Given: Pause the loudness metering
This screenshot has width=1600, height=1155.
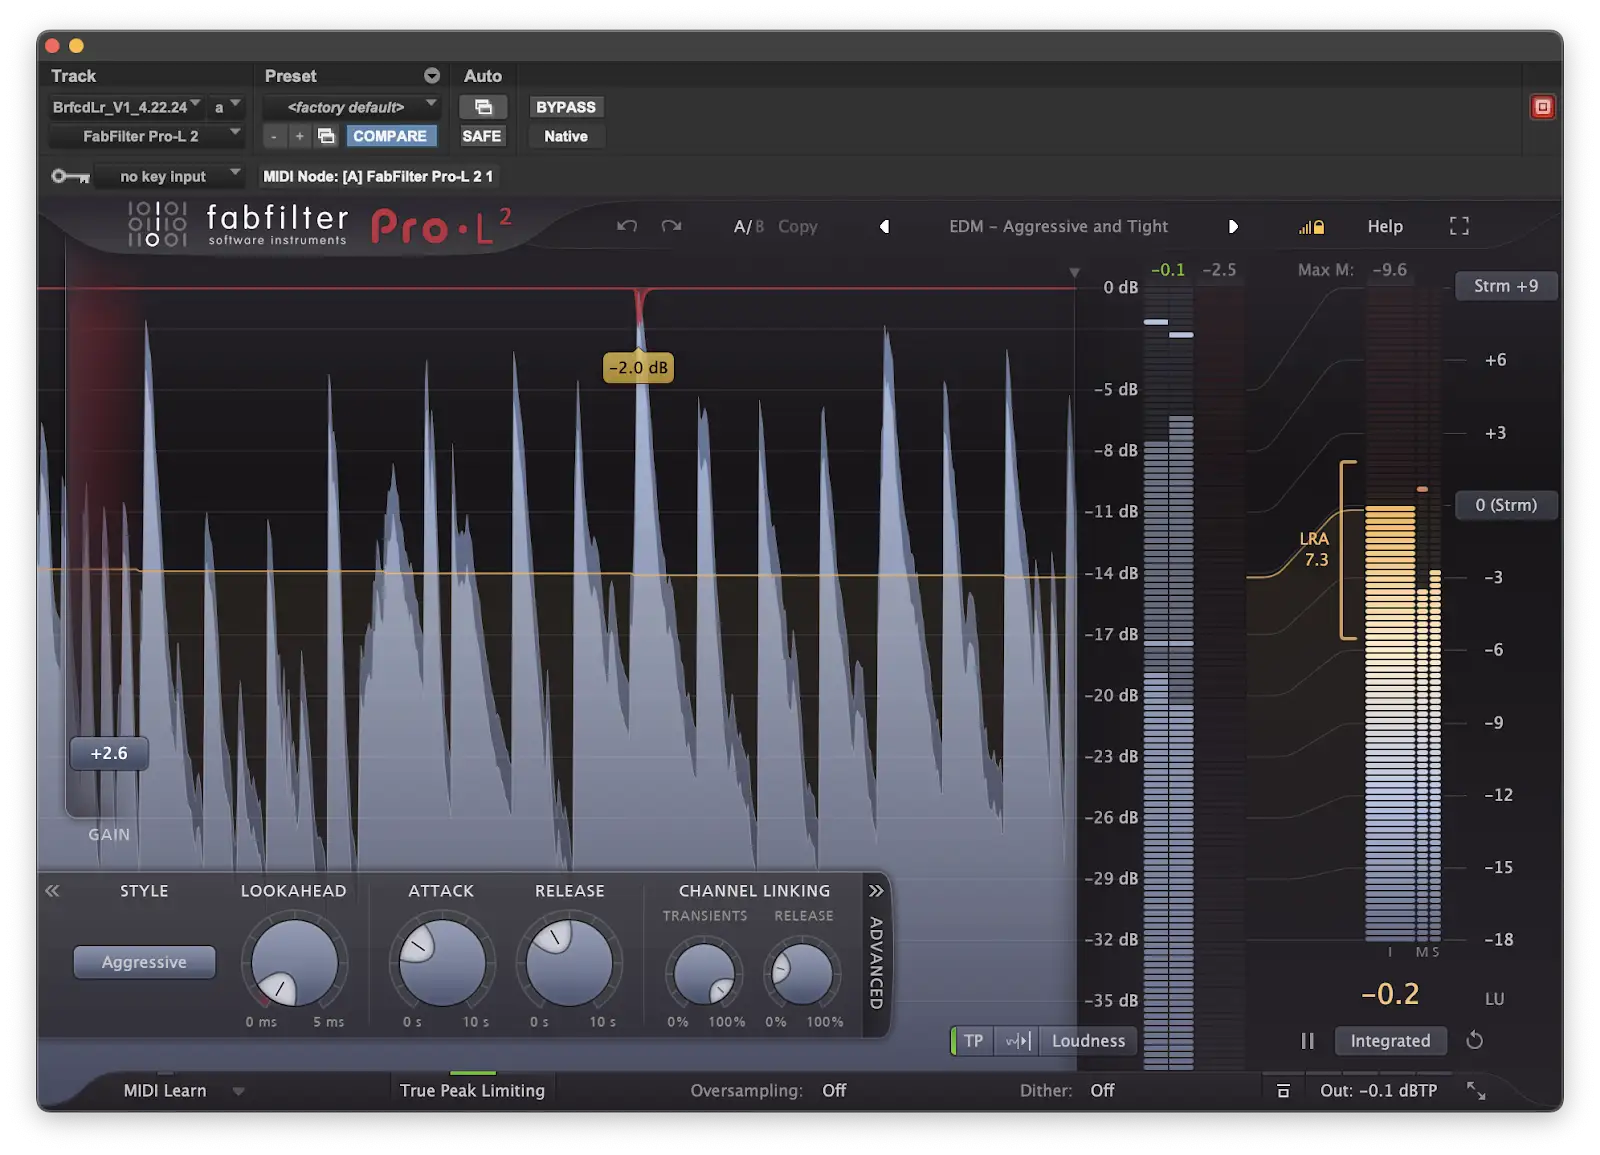Looking at the screenshot, I should click(x=1307, y=1041).
